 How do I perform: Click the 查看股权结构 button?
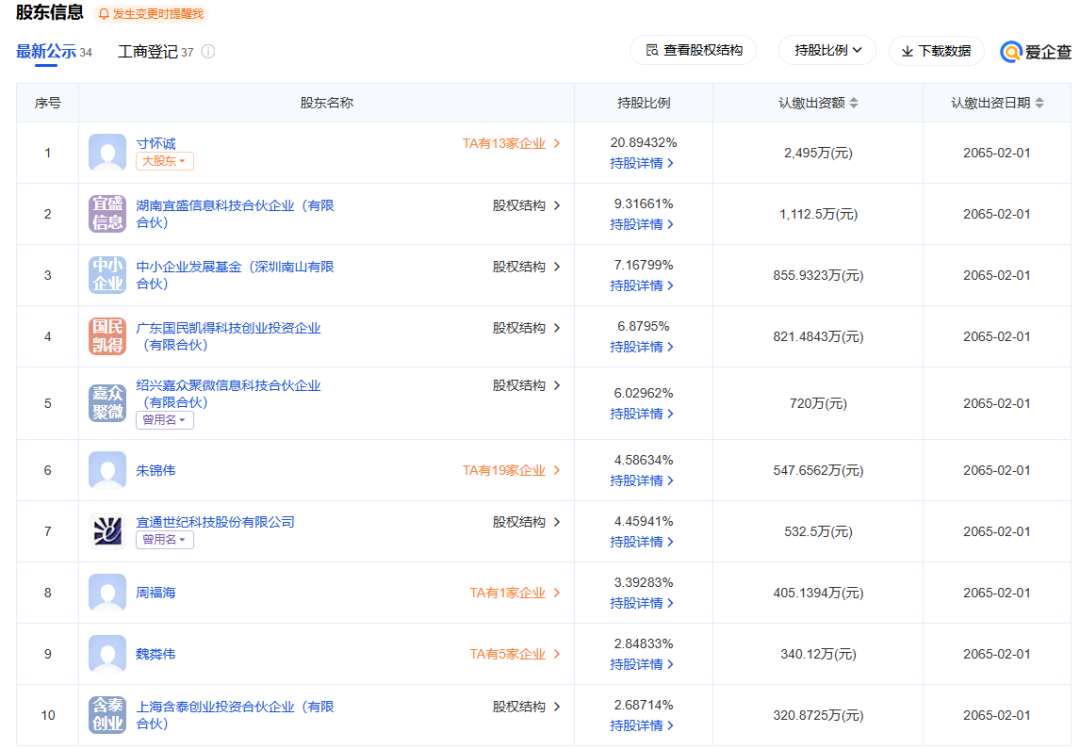click(x=693, y=50)
